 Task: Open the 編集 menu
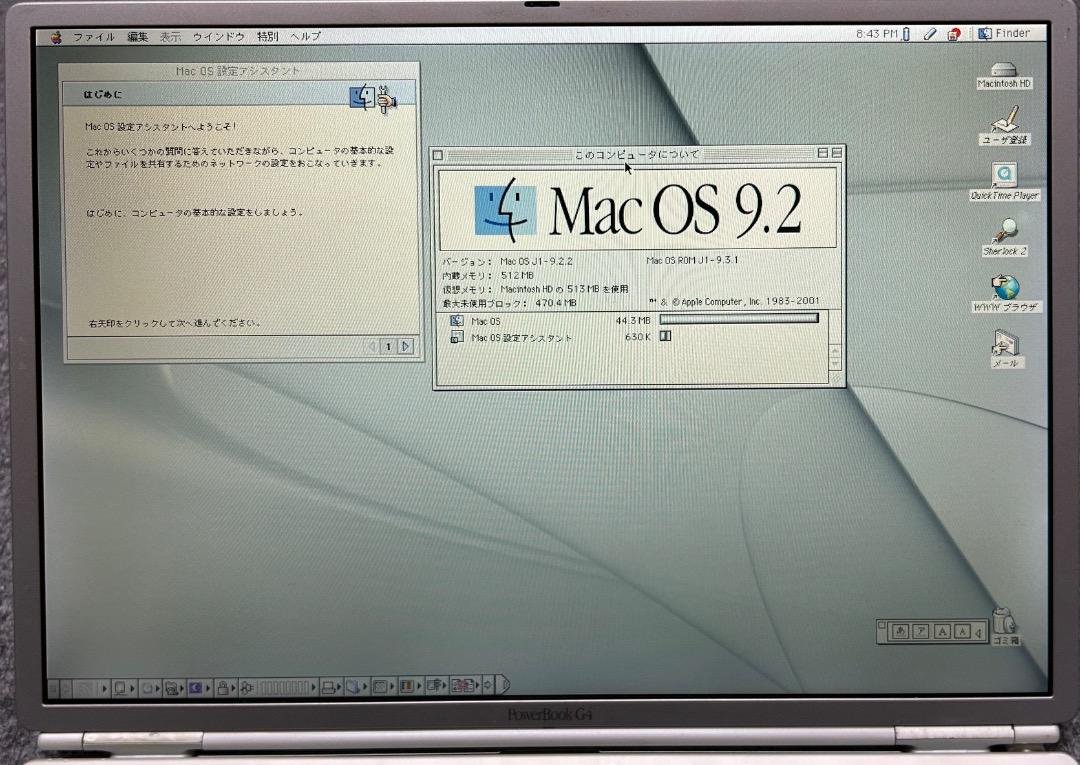[138, 36]
